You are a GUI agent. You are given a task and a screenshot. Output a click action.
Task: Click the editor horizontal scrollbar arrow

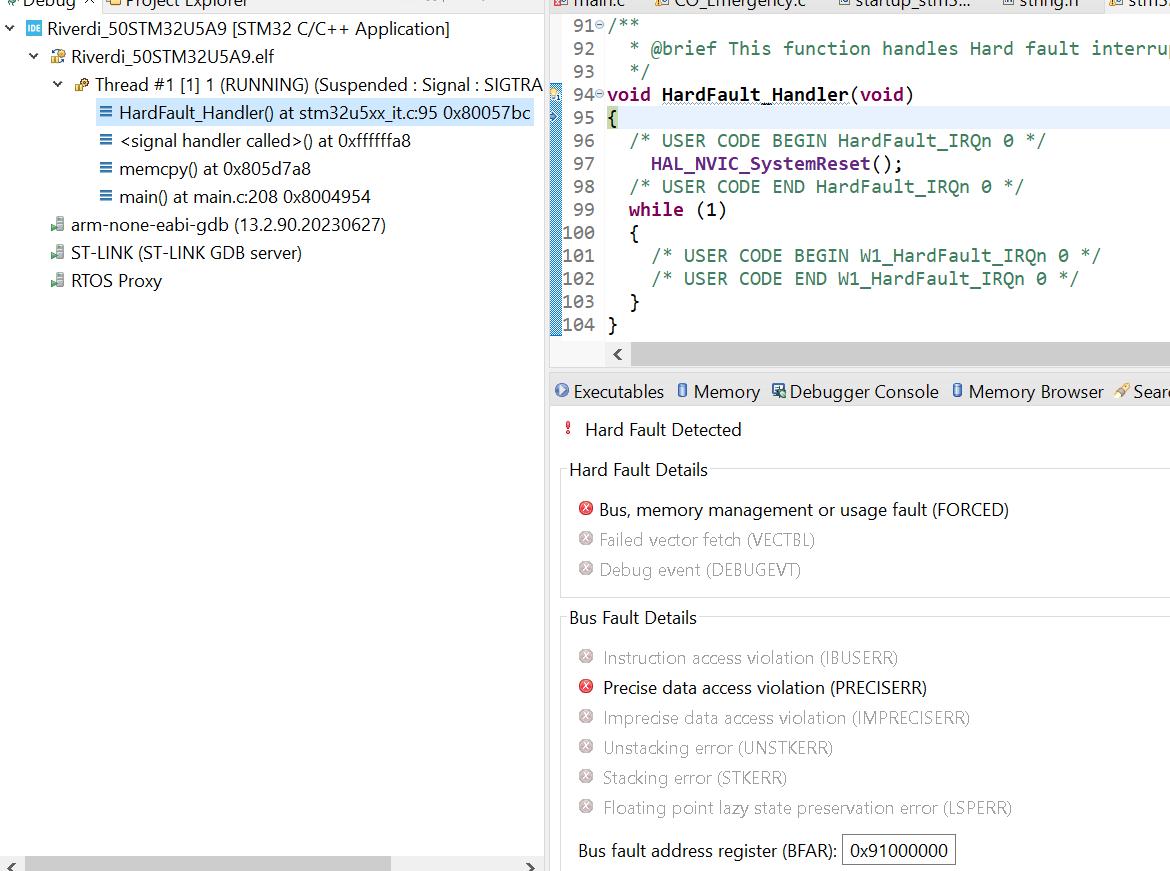pyautogui.click(x=617, y=354)
